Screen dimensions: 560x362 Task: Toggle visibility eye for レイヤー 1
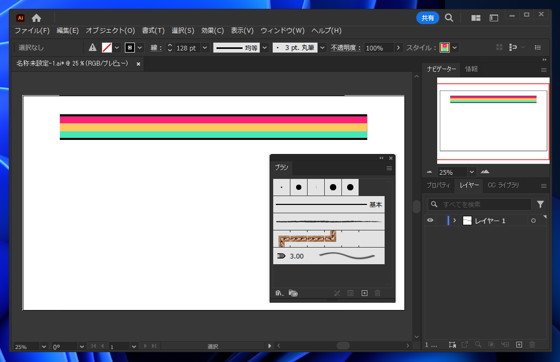[x=430, y=220]
